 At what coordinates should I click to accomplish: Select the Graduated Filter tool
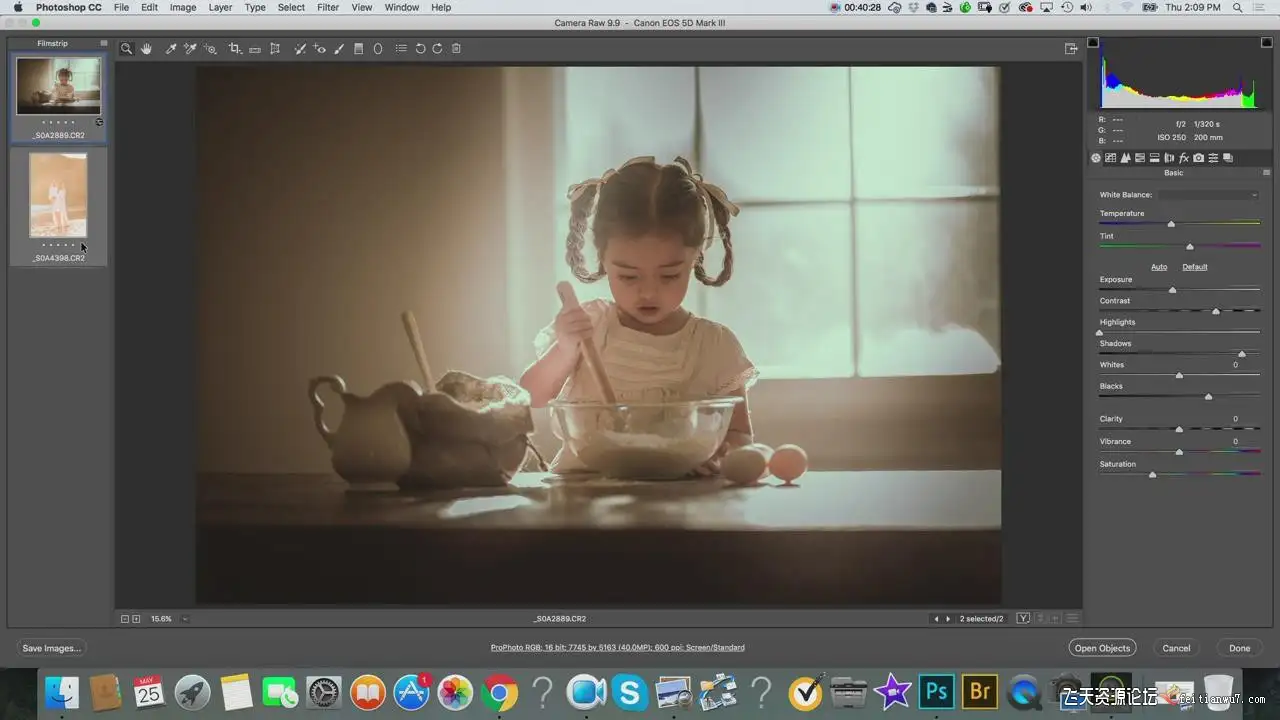coord(359,48)
